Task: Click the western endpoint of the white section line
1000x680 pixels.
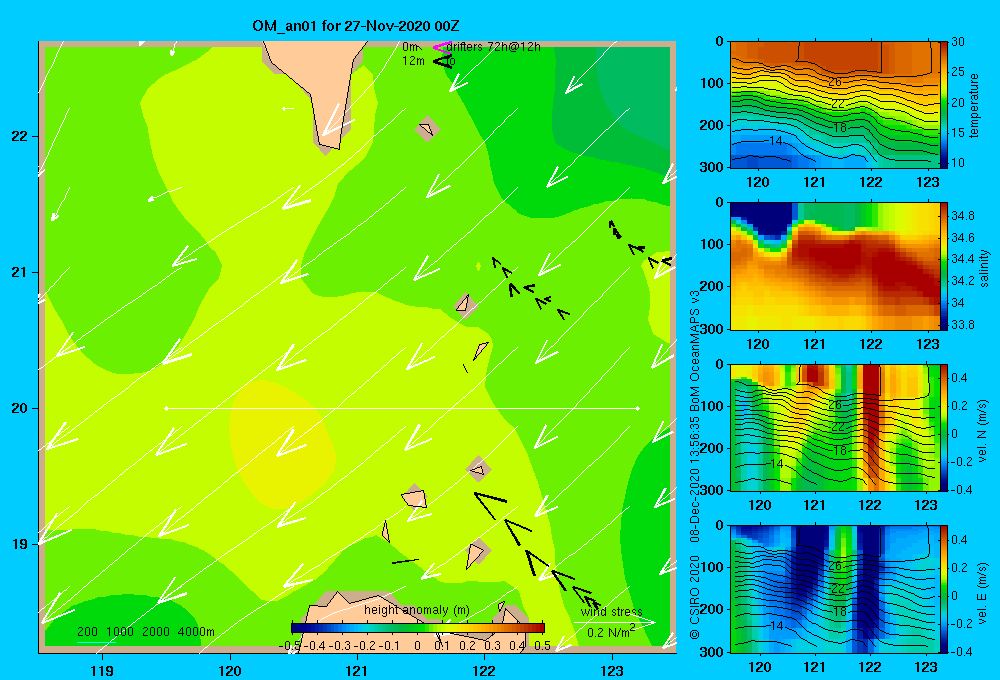Action: tap(166, 408)
